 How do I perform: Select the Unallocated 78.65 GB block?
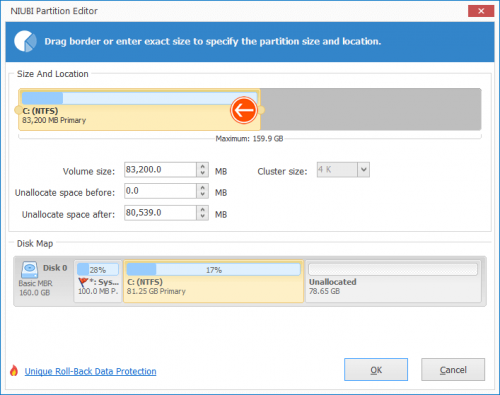pyautogui.click(x=393, y=281)
